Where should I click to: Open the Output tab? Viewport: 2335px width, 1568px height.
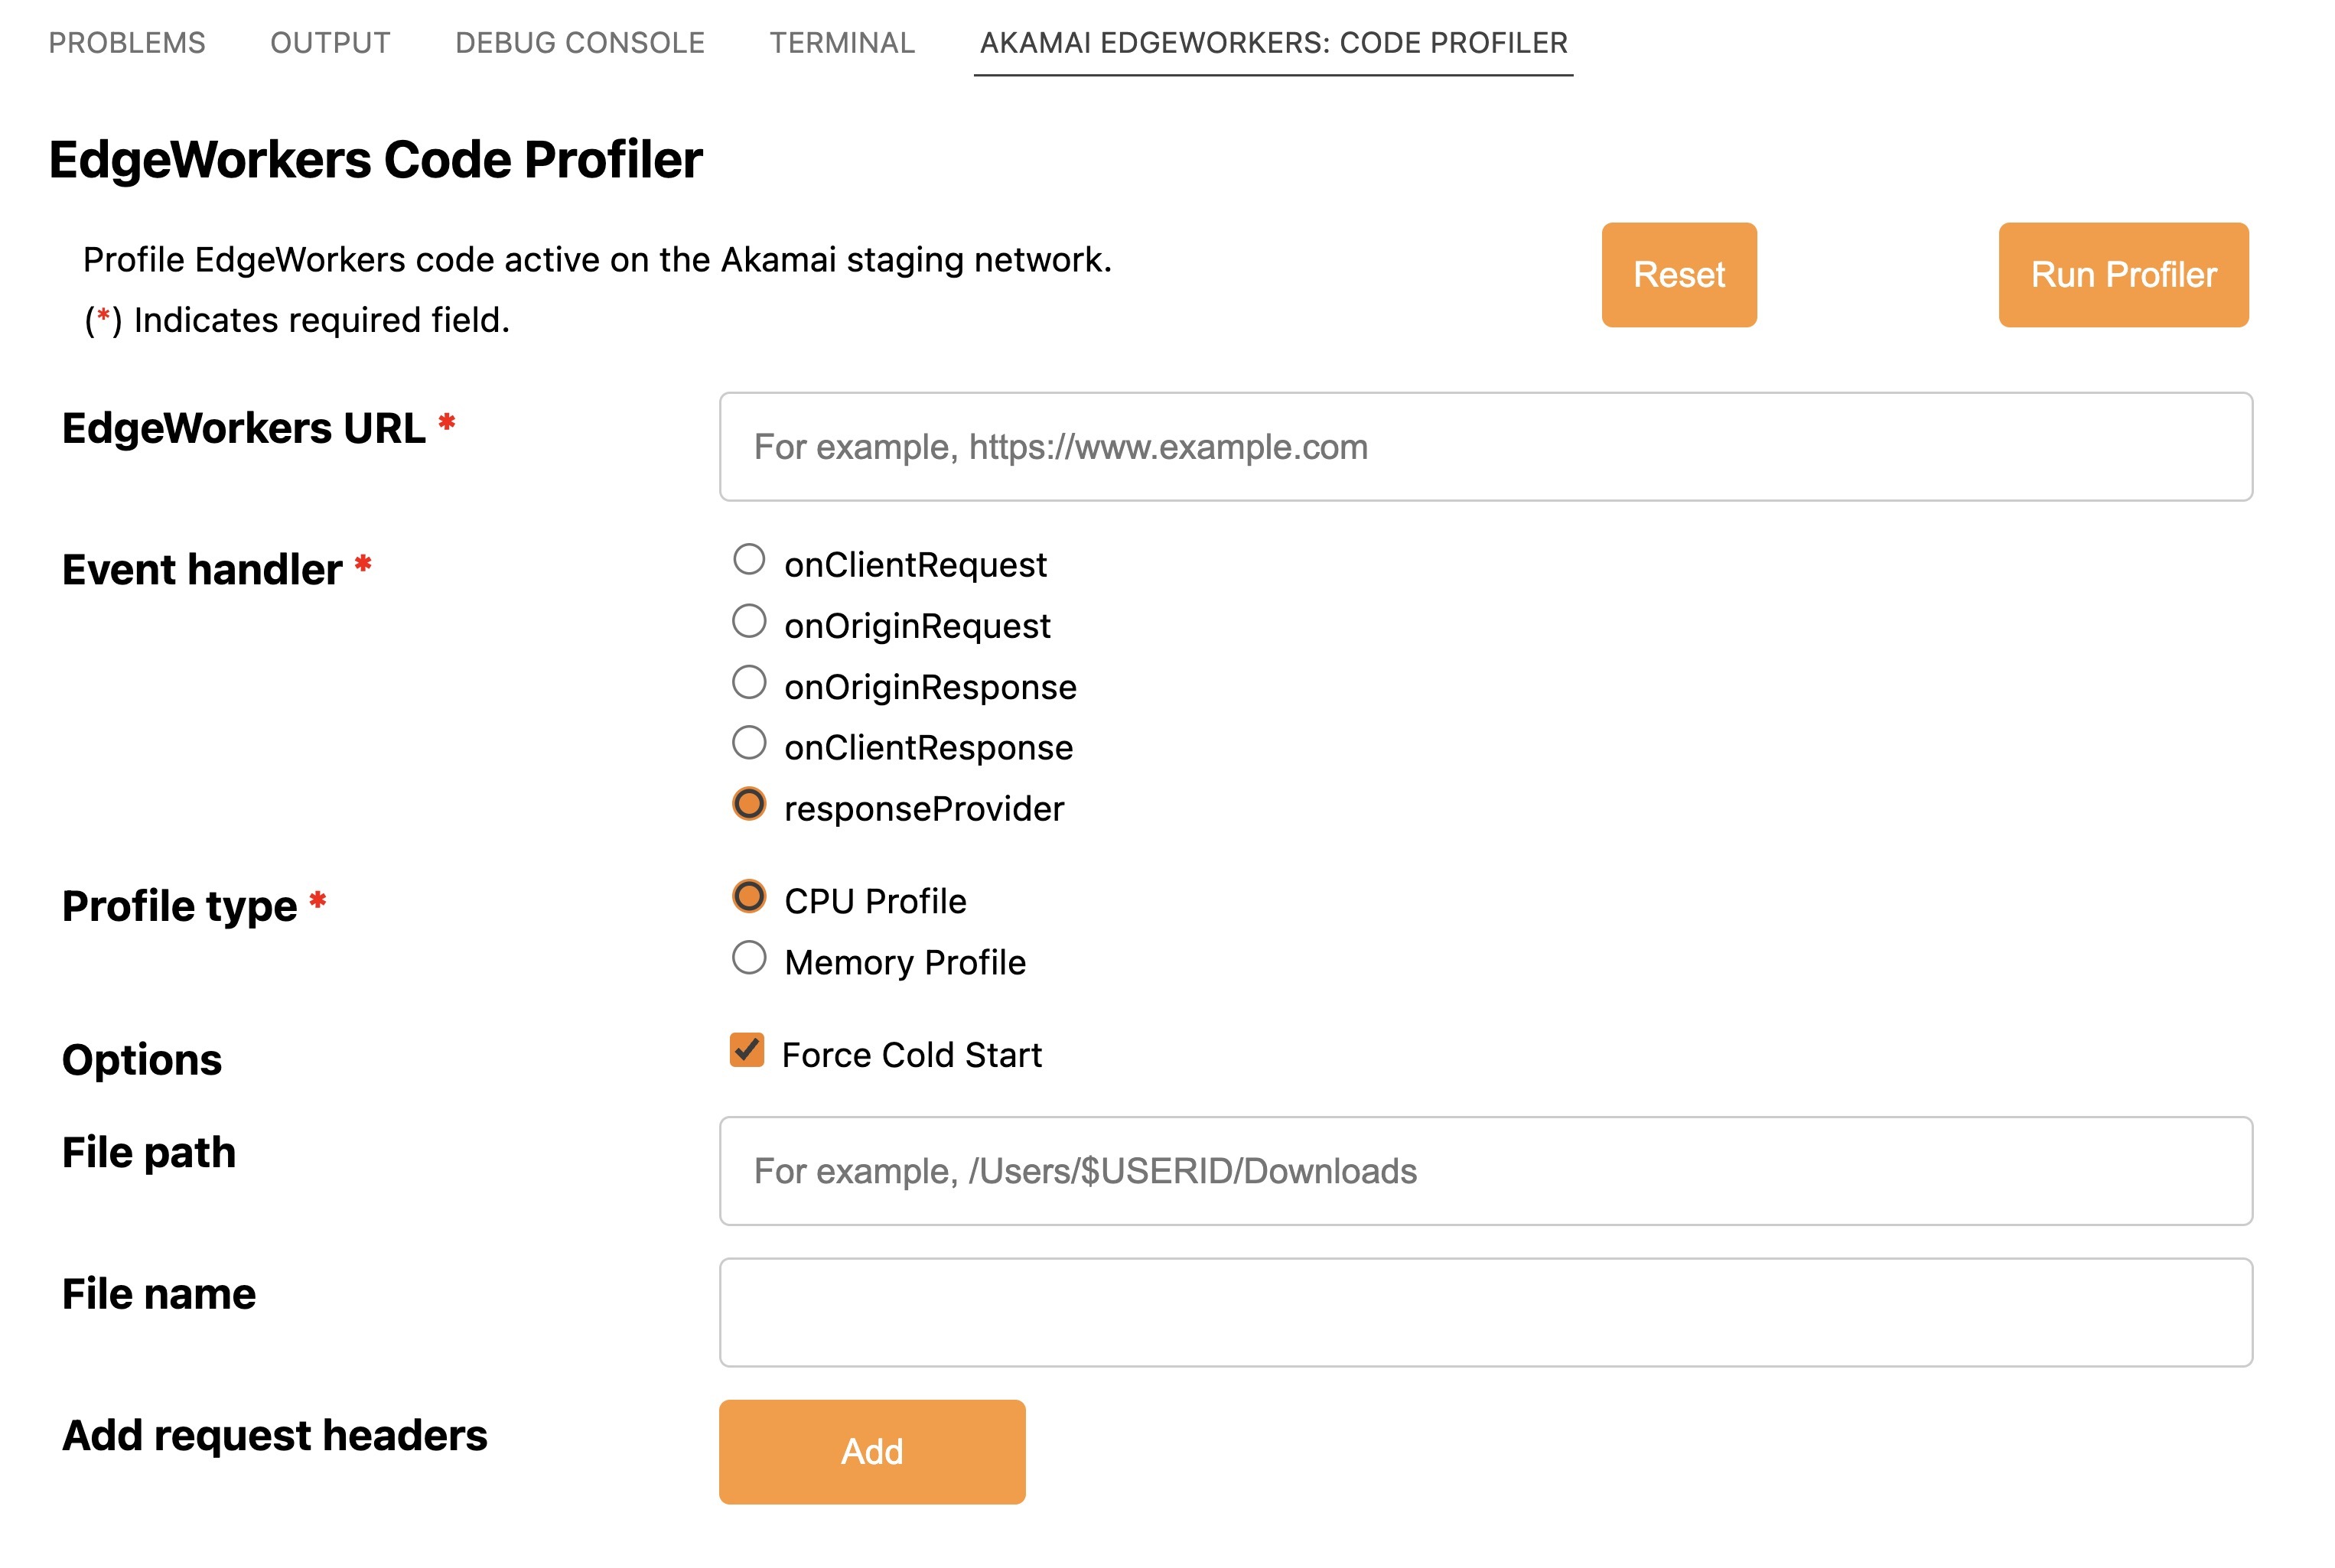tap(330, 43)
